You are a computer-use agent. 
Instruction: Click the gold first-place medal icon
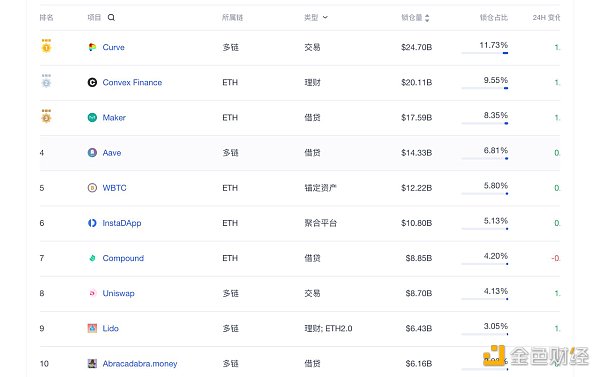[46, 46]
